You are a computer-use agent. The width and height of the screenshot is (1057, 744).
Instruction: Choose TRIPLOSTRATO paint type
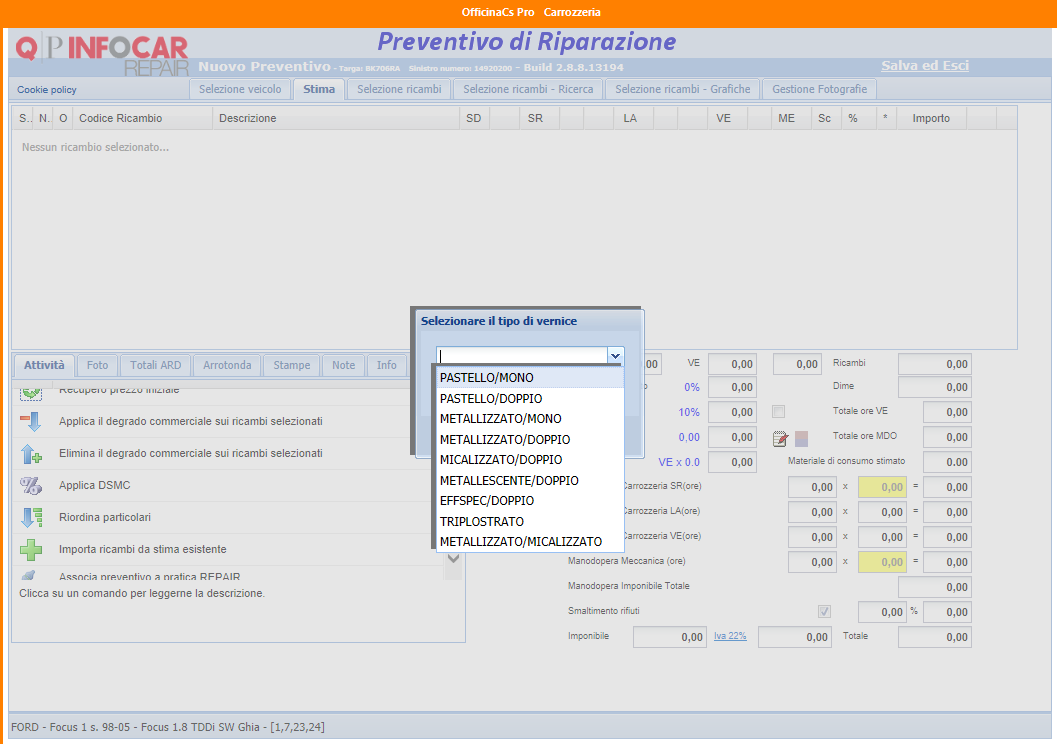click(x=530, y=522)
